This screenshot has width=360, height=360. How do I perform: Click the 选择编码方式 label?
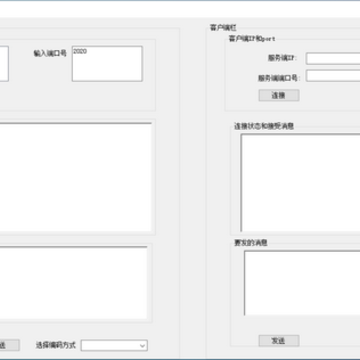(56, 345)
